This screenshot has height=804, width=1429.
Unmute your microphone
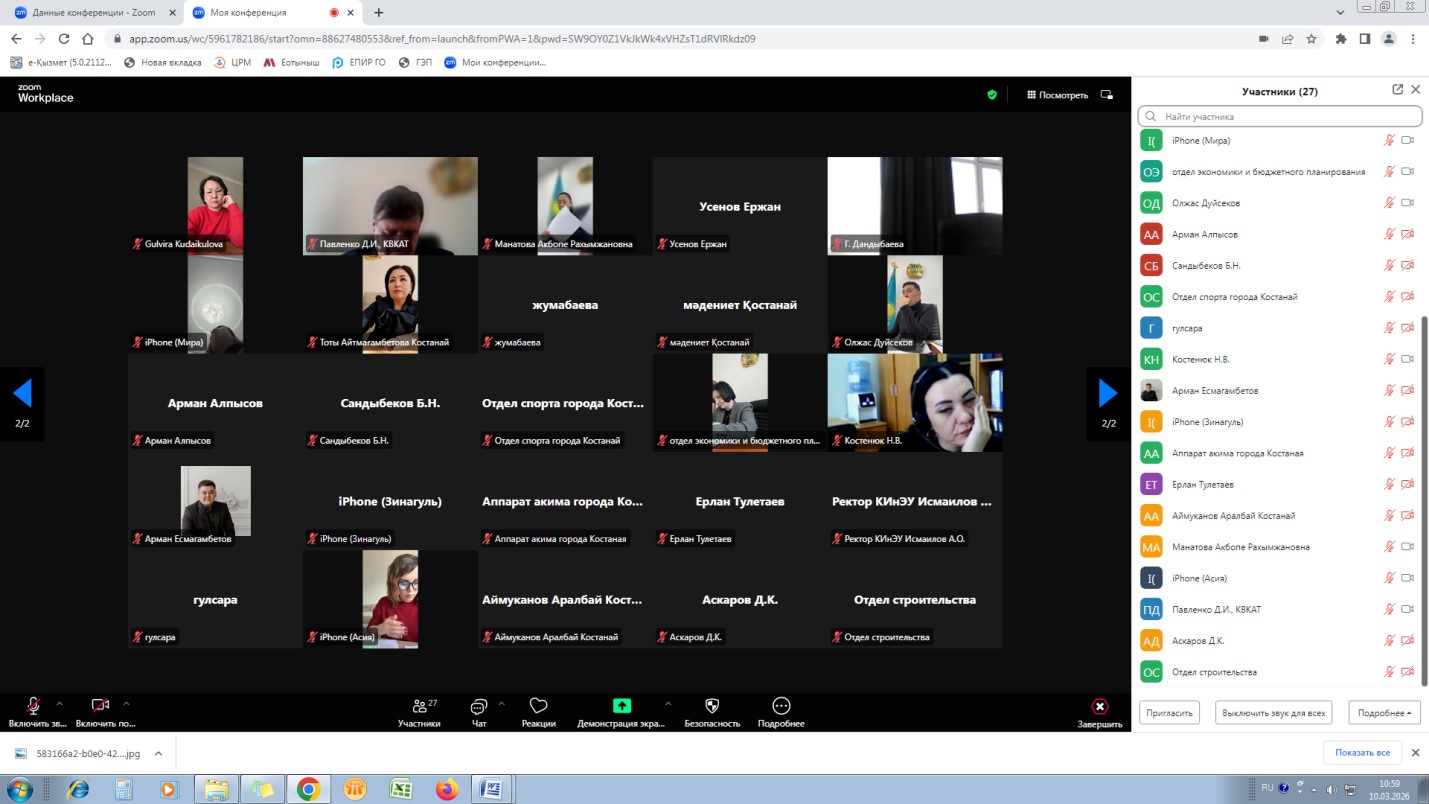33,706
